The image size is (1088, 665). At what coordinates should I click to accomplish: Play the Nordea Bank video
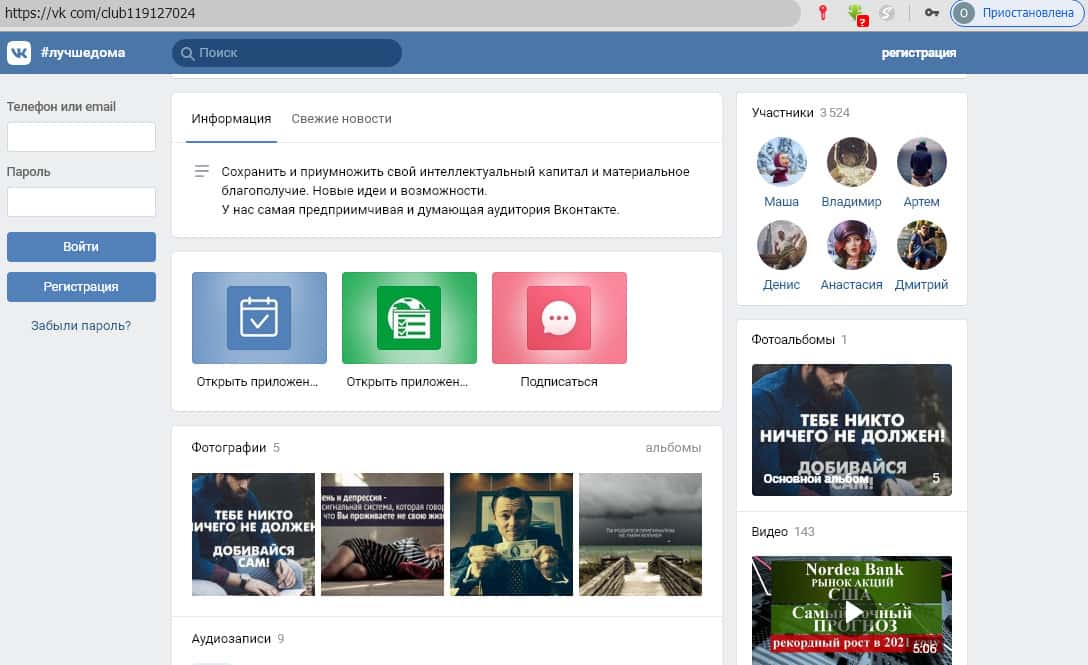(852, 610)
